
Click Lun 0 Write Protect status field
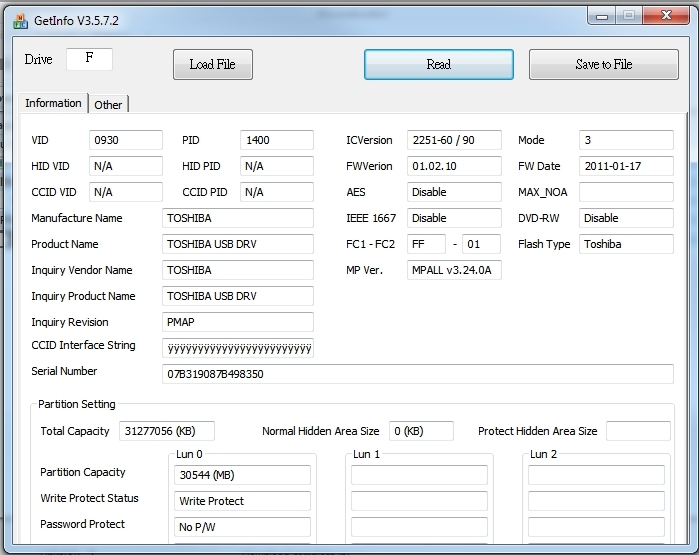[x=242, y=501]
